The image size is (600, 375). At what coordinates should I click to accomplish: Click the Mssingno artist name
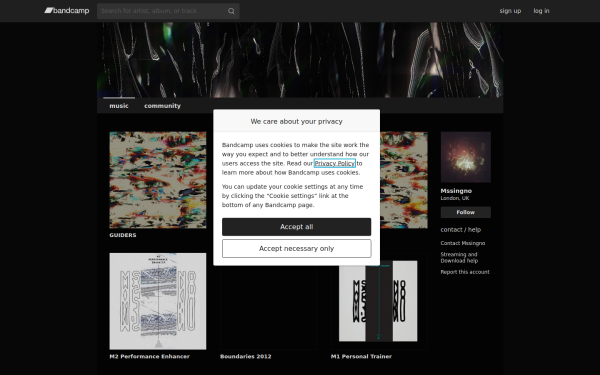pos(456,191)
